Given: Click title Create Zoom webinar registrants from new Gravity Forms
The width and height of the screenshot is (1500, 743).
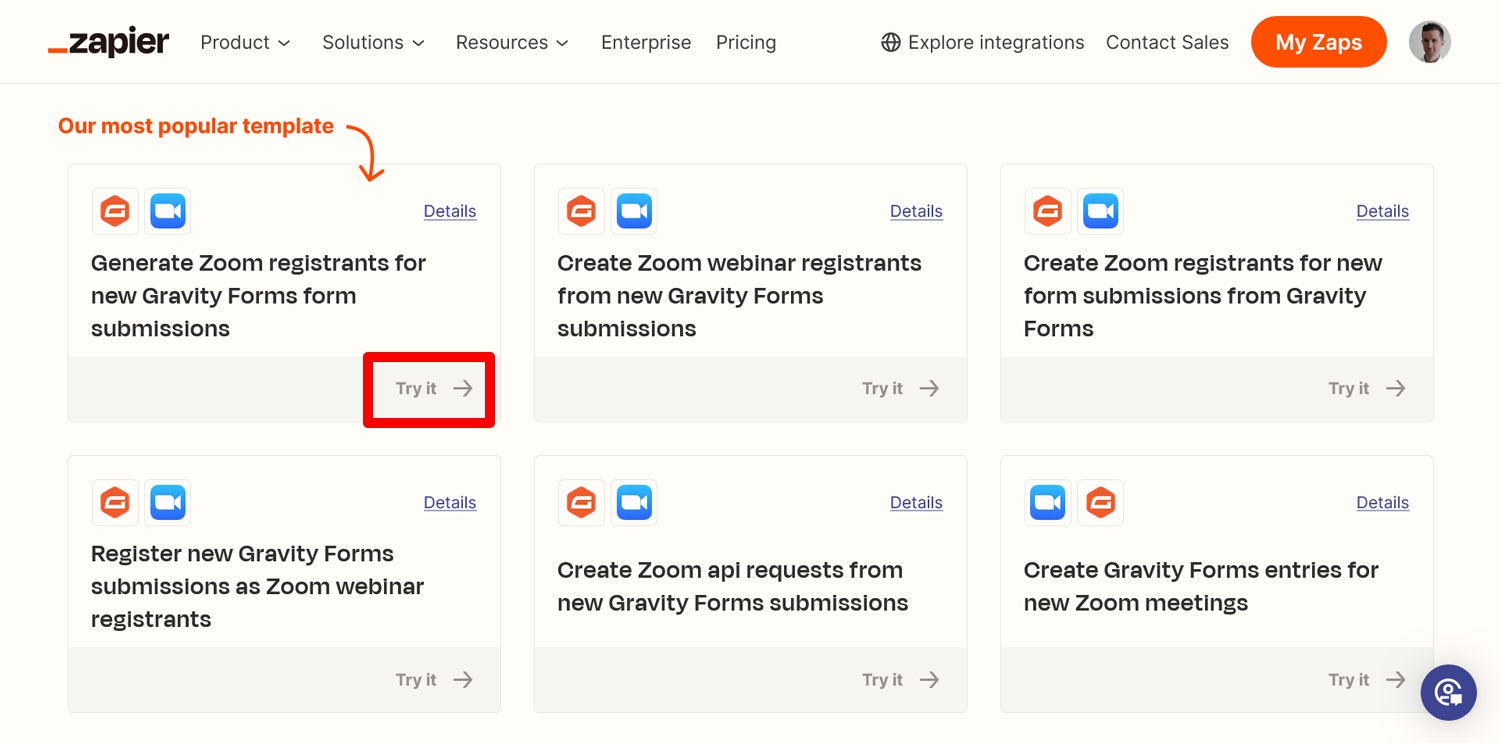Looking at the screenshot, I should [739, 296].
